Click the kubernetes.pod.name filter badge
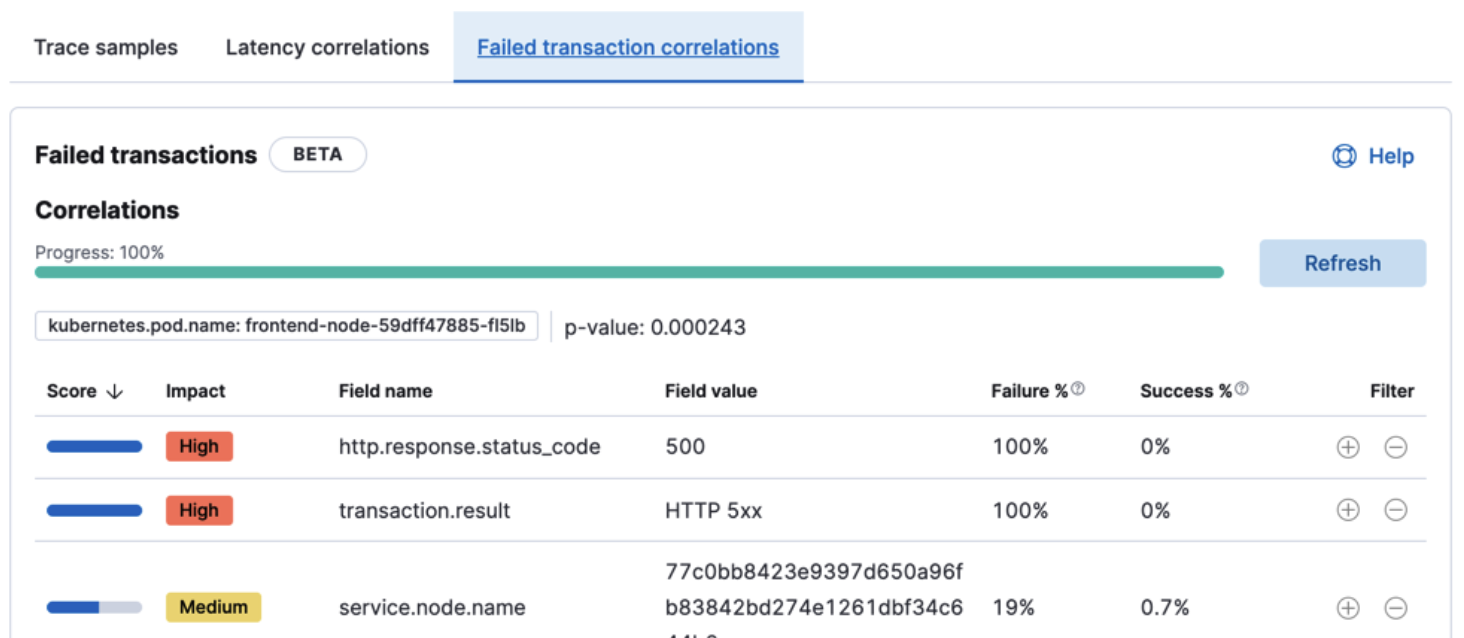Image resolution: width=1464 pixels, height=638 pixels. click(287, 326)
